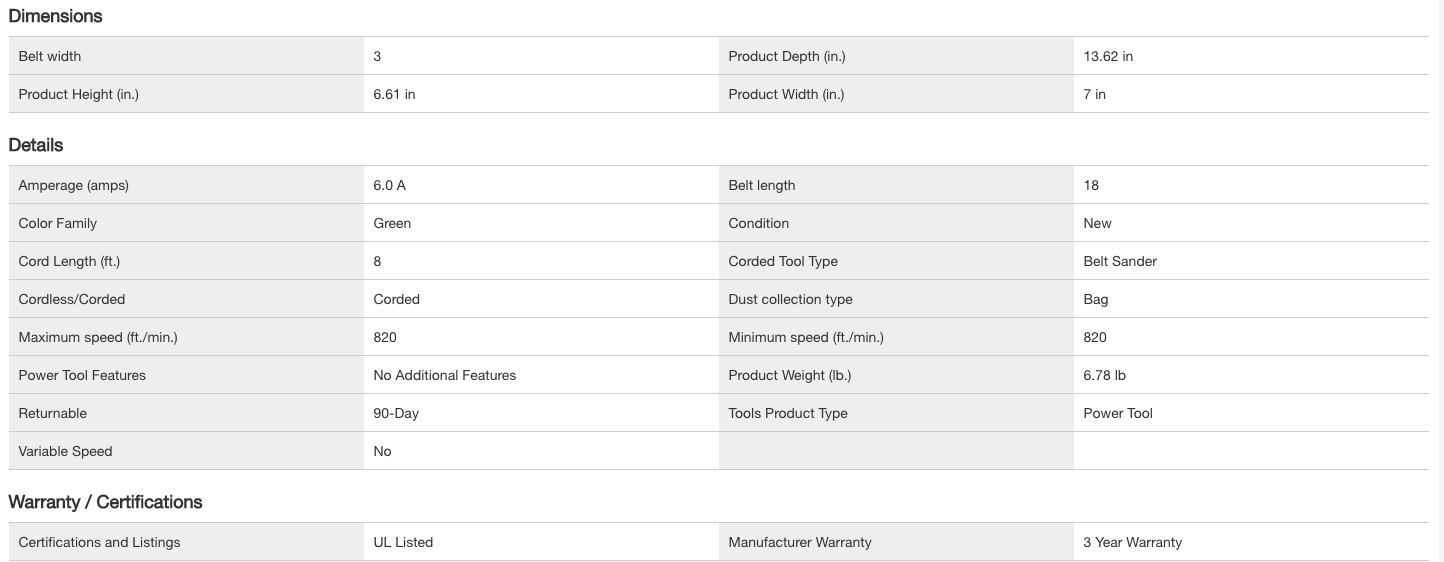Viewport: 1444px width, 562px height.
Task: Select the 6.0 A amperage value
Action: coord(389,185)
